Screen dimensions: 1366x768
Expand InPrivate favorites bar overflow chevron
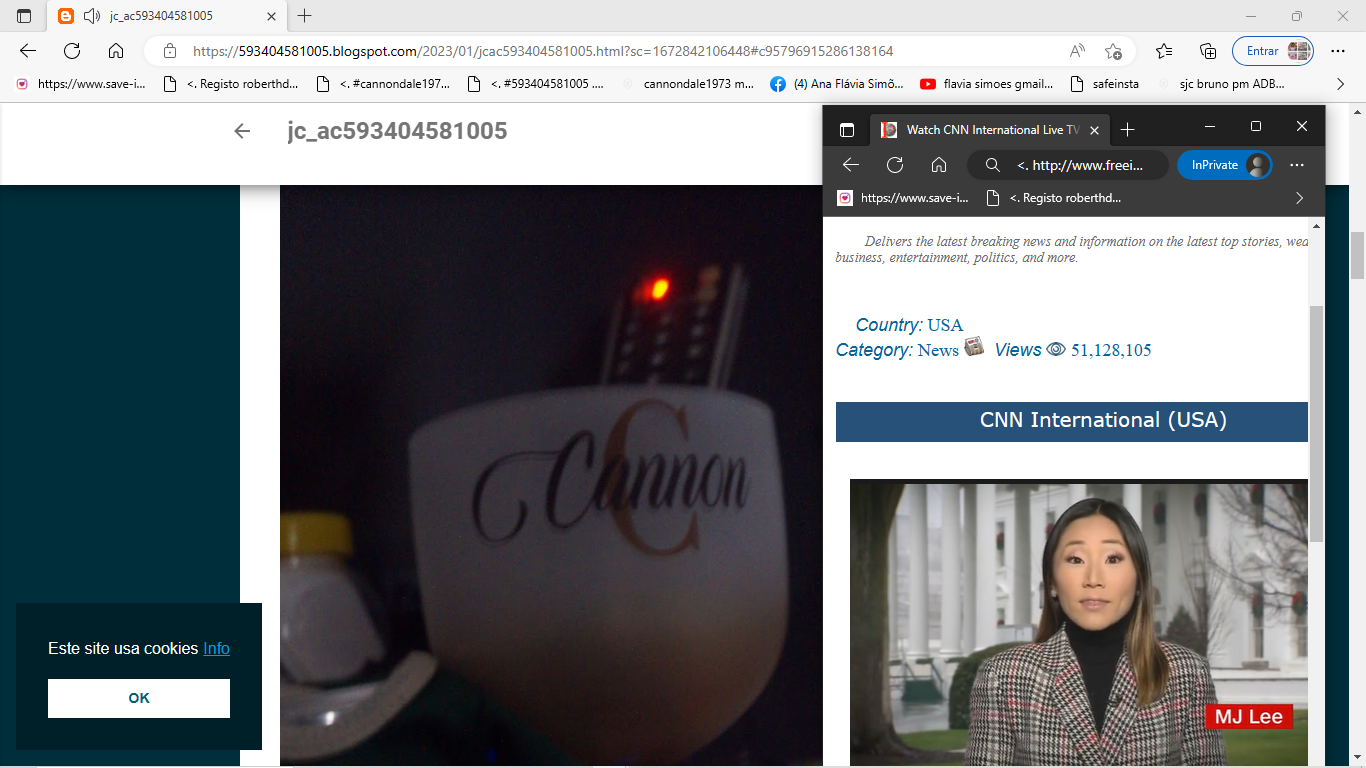[1299, 198]
